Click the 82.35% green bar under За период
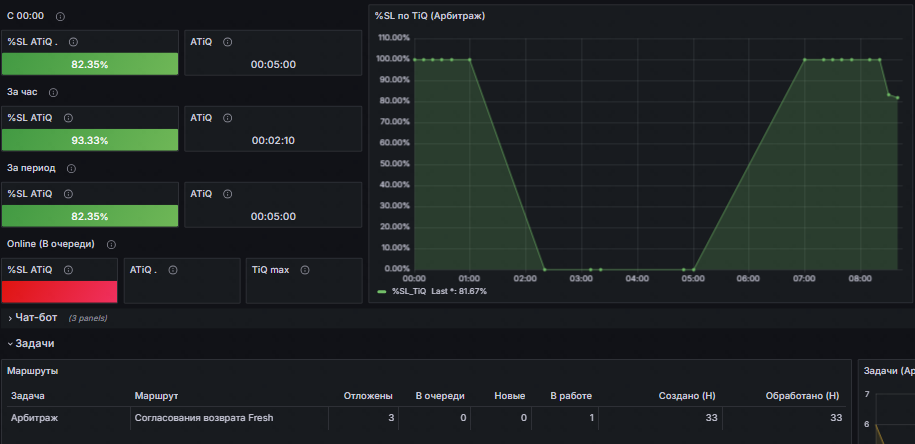This screenshot has width=915, height=444. tap(90, 216)
